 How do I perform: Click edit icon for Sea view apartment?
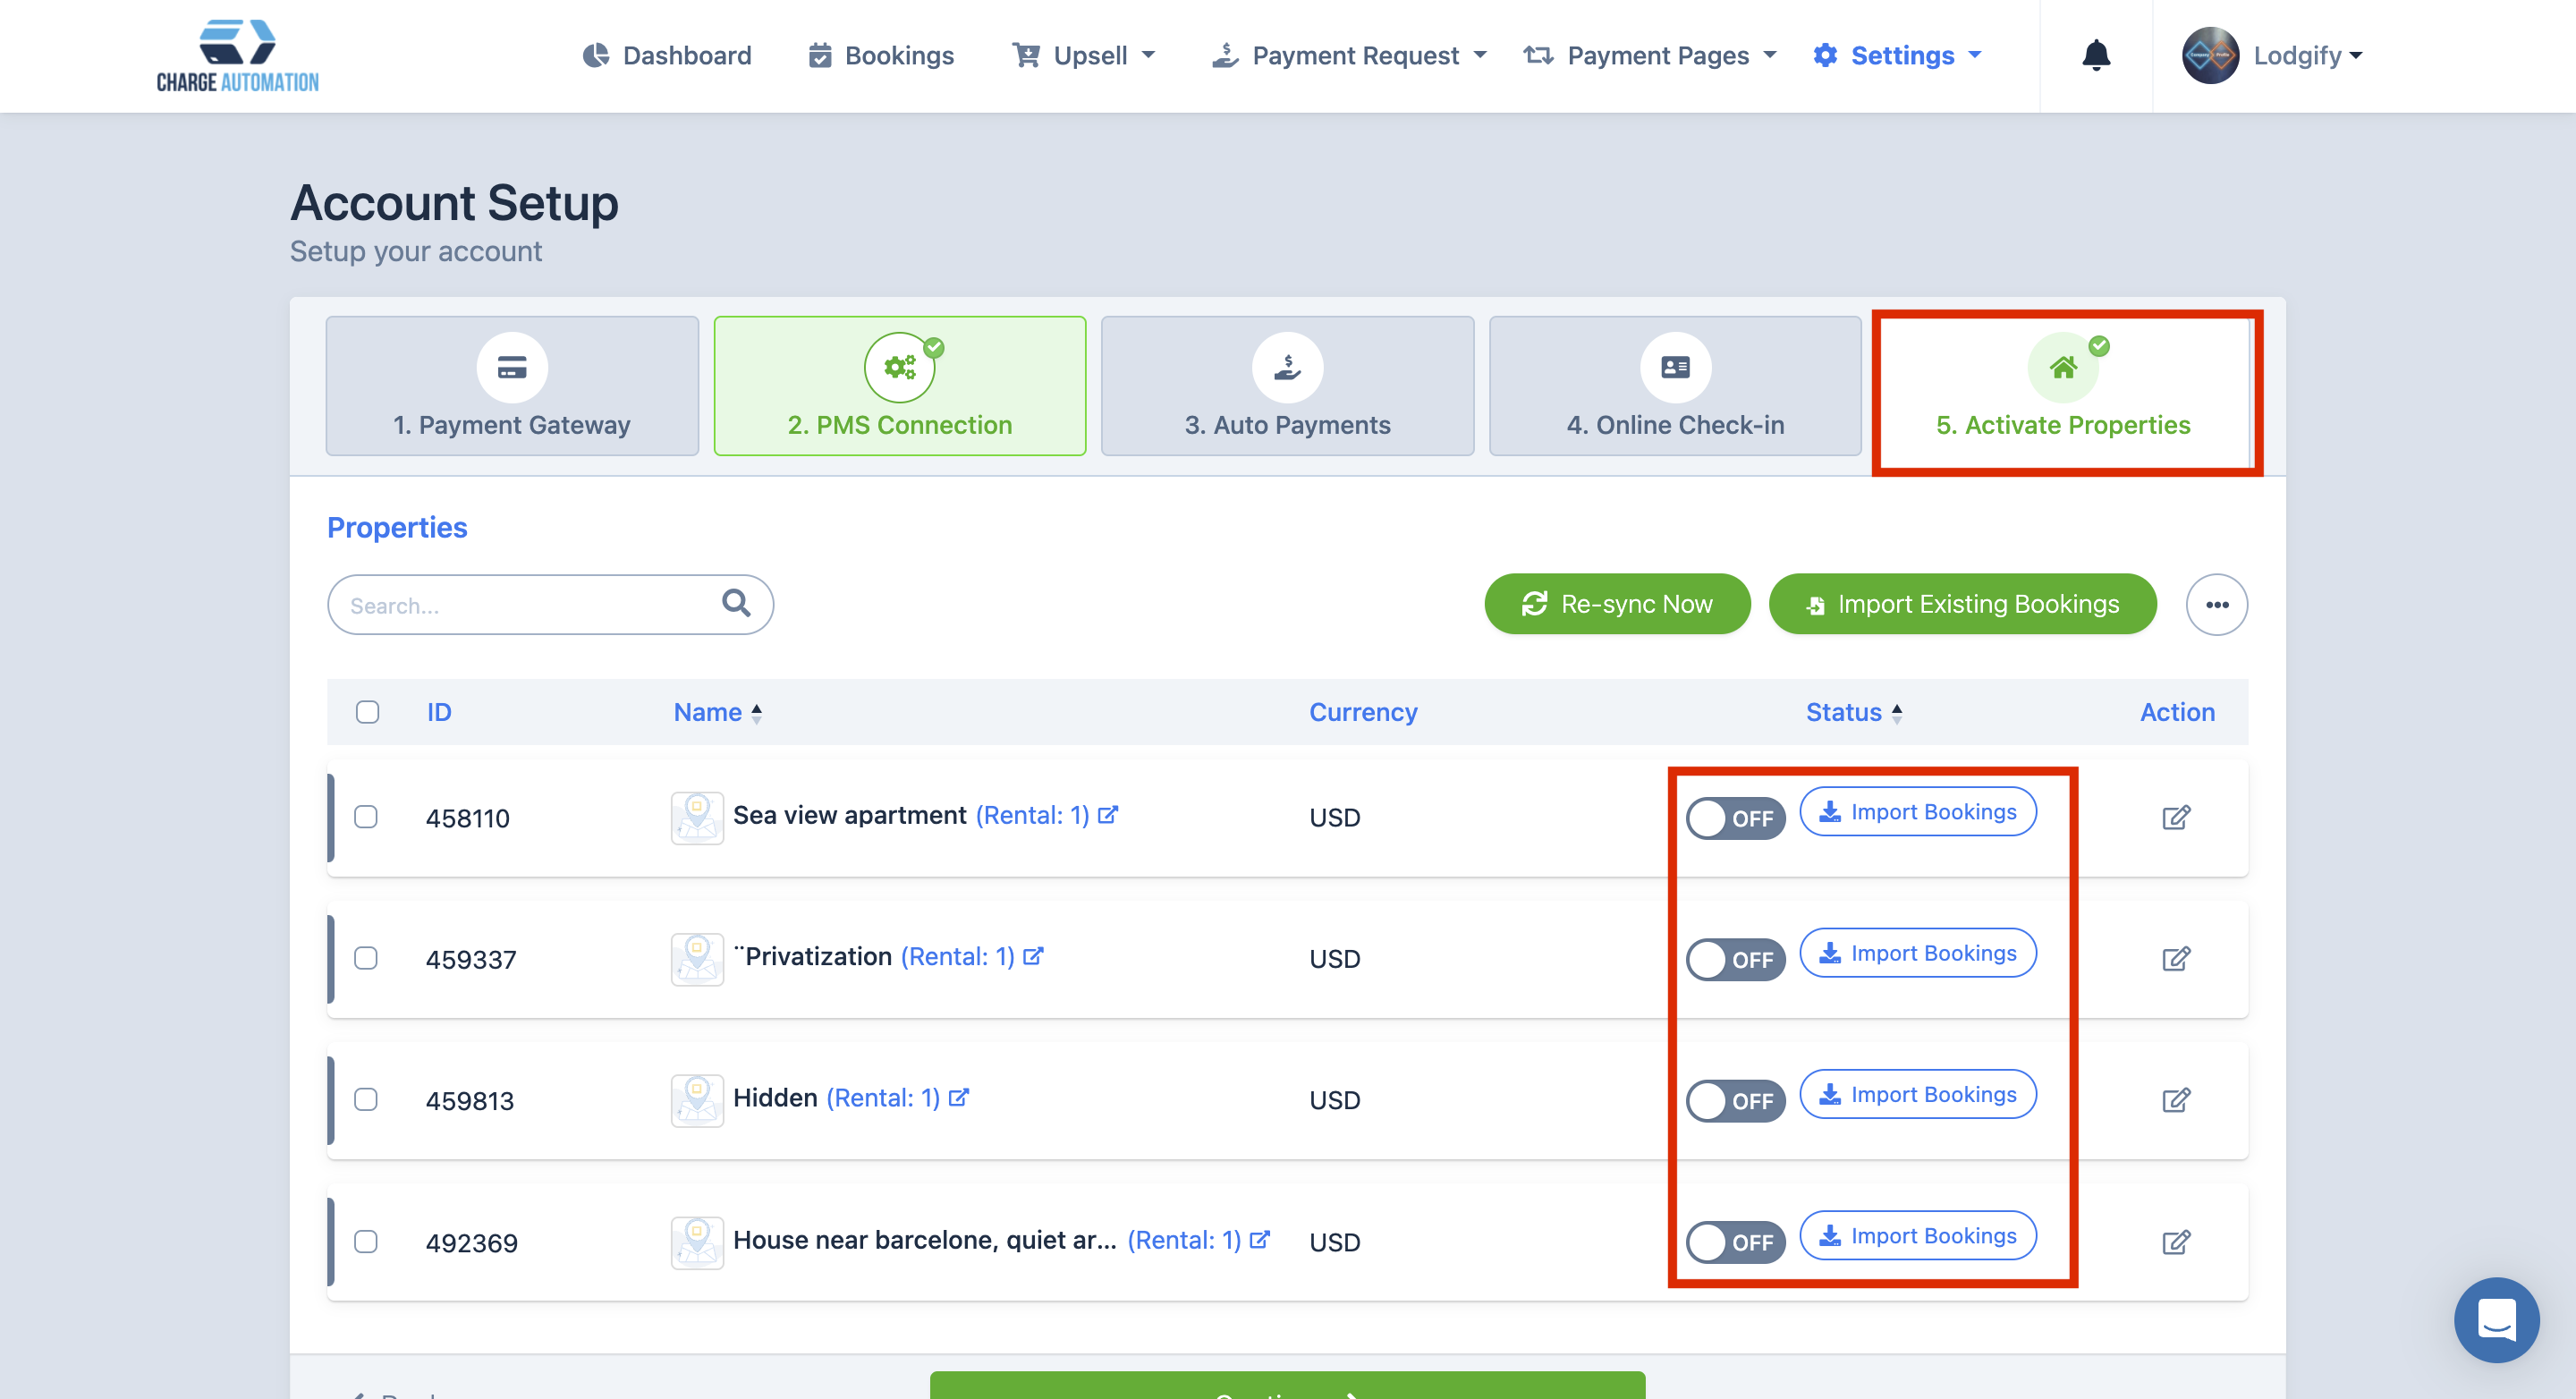coord(2176,817)
